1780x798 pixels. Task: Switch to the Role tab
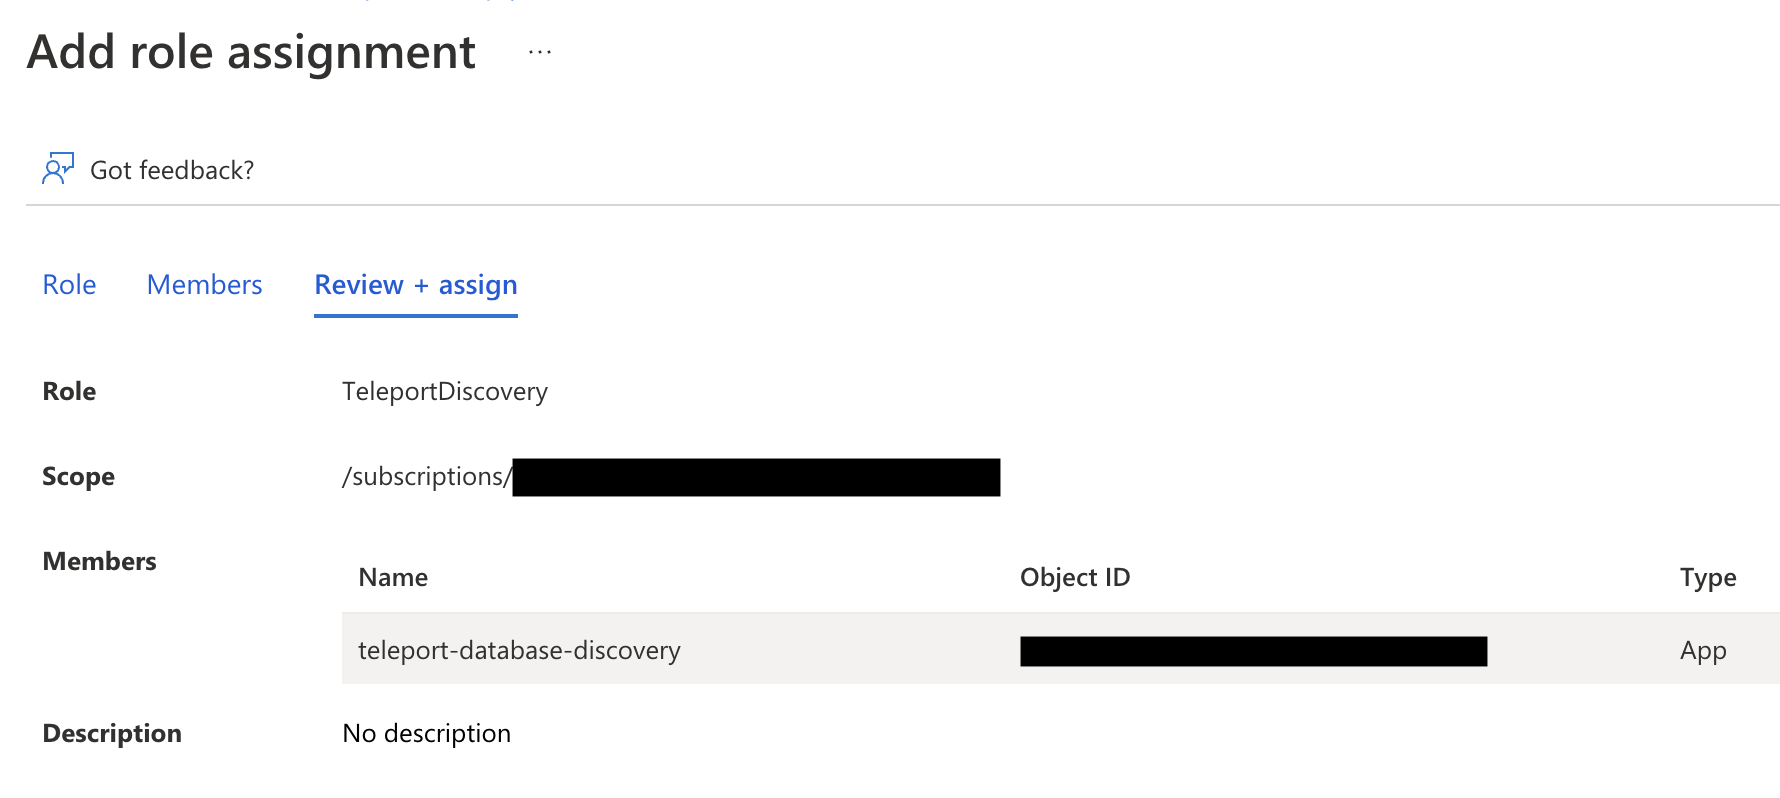[x=69, y=285]
